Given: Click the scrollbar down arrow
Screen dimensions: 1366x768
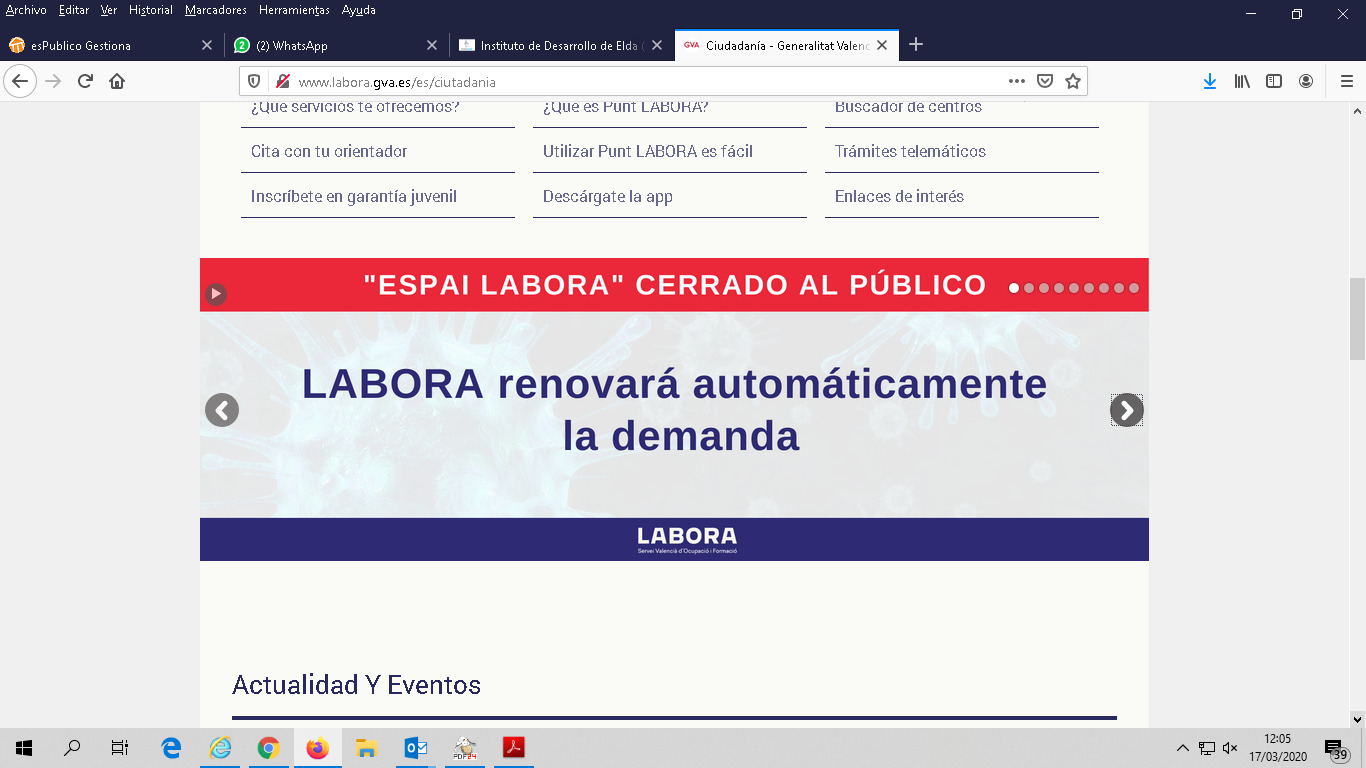Looking at the screenshot, I should 1357,719.
